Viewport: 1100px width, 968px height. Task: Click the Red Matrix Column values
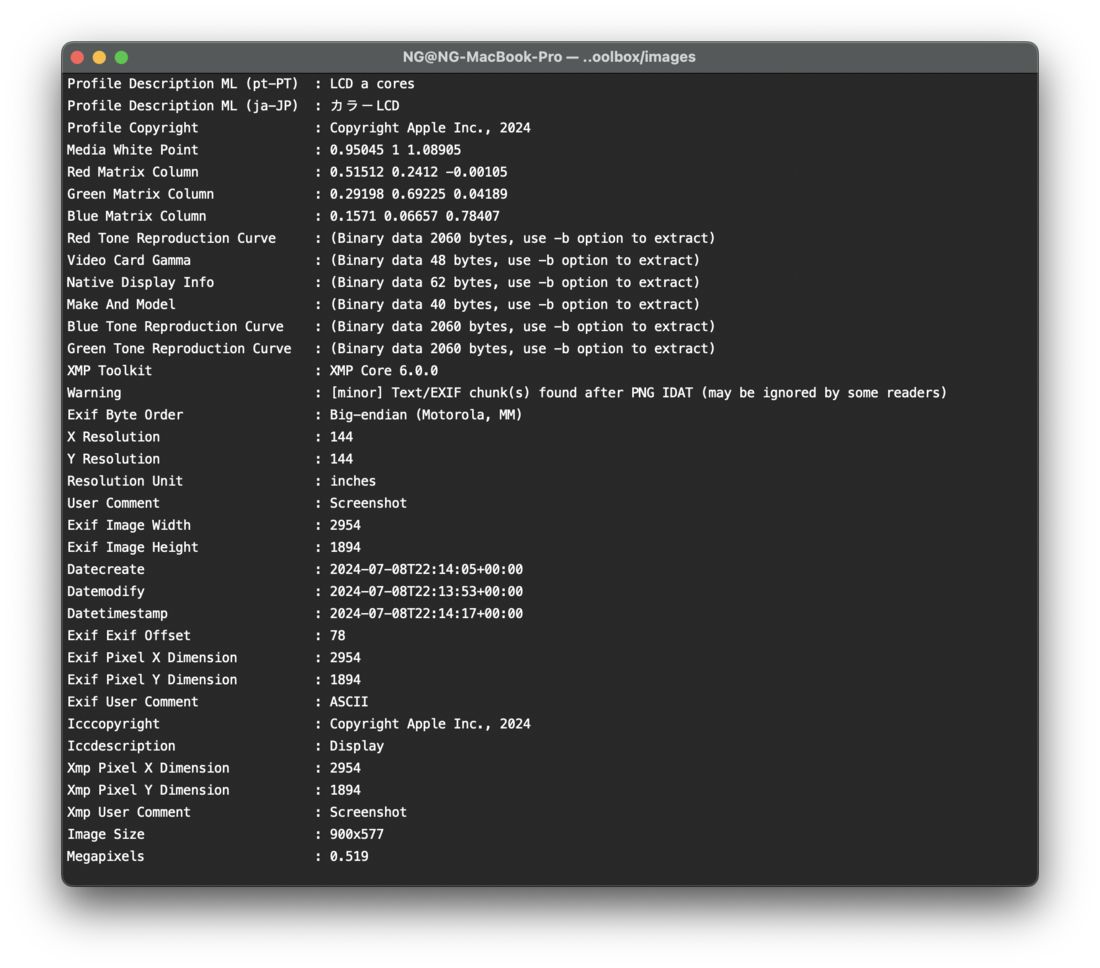[x=418, y=172]
